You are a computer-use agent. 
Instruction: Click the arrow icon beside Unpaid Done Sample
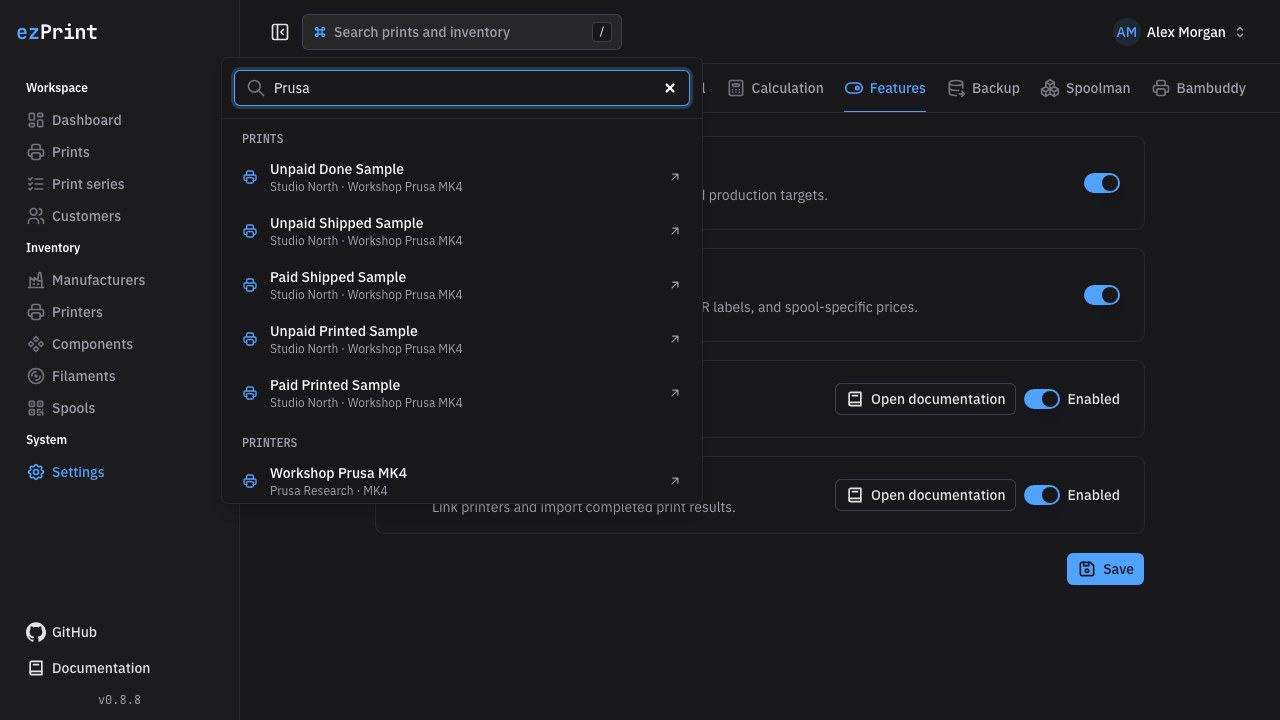(675, 177)
